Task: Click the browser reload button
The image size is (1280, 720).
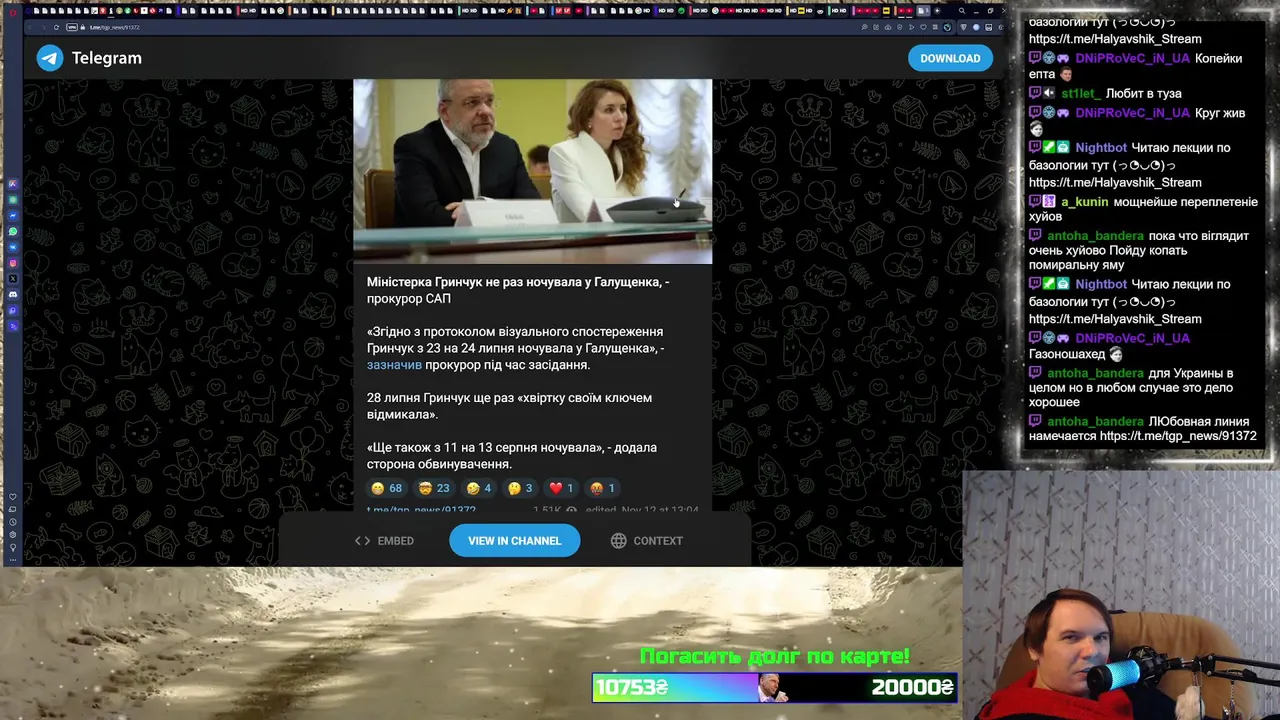Action: pyautogui.click(x=56, y=27)
